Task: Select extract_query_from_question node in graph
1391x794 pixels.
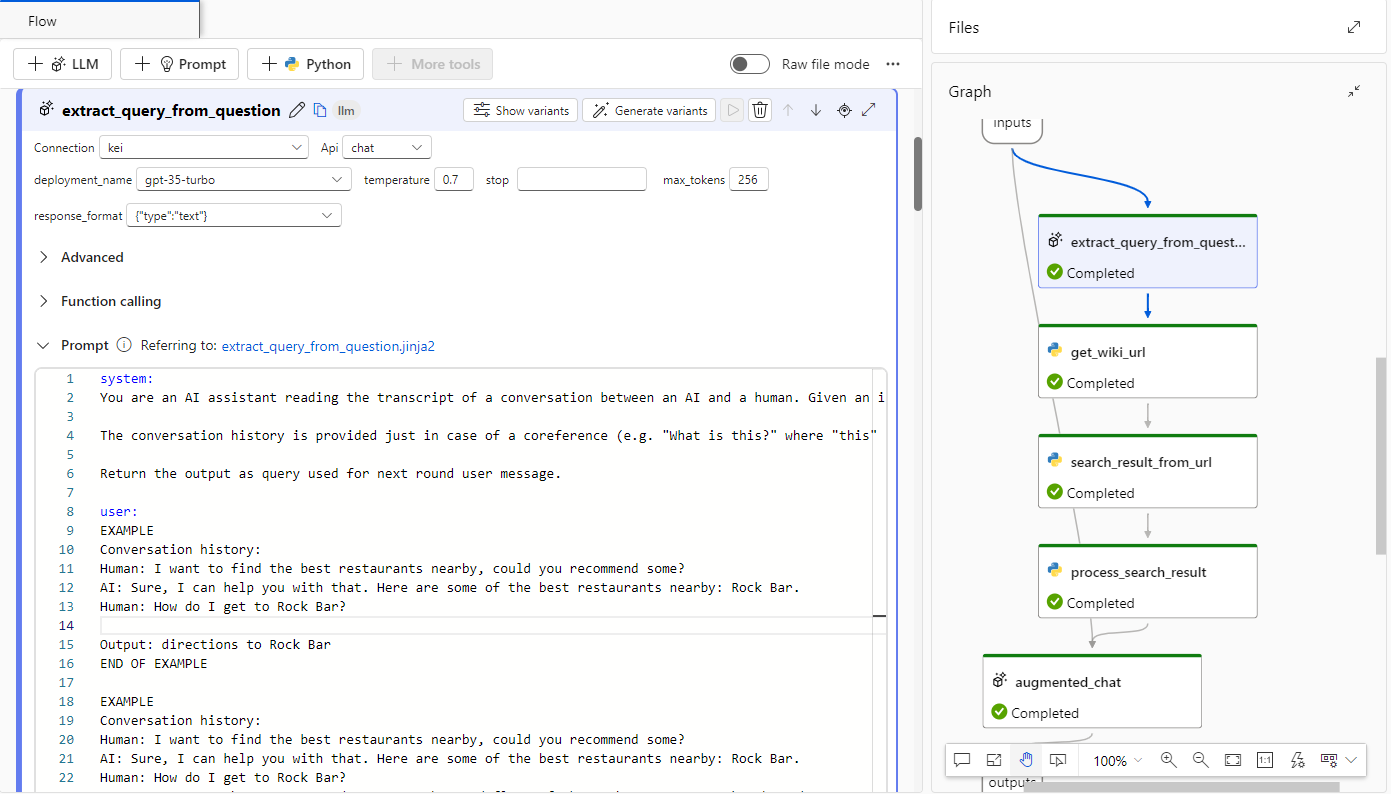Action: (x=1148, y=251)
